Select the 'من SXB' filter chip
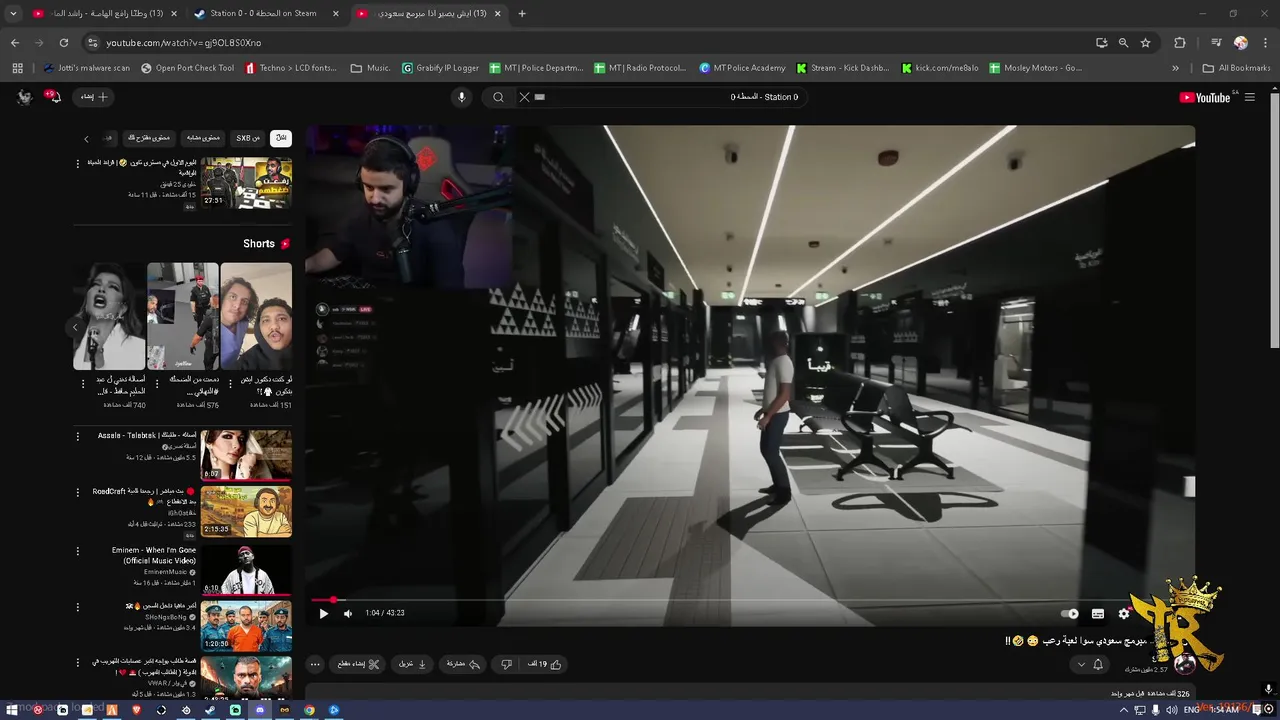 pos(248,138)
